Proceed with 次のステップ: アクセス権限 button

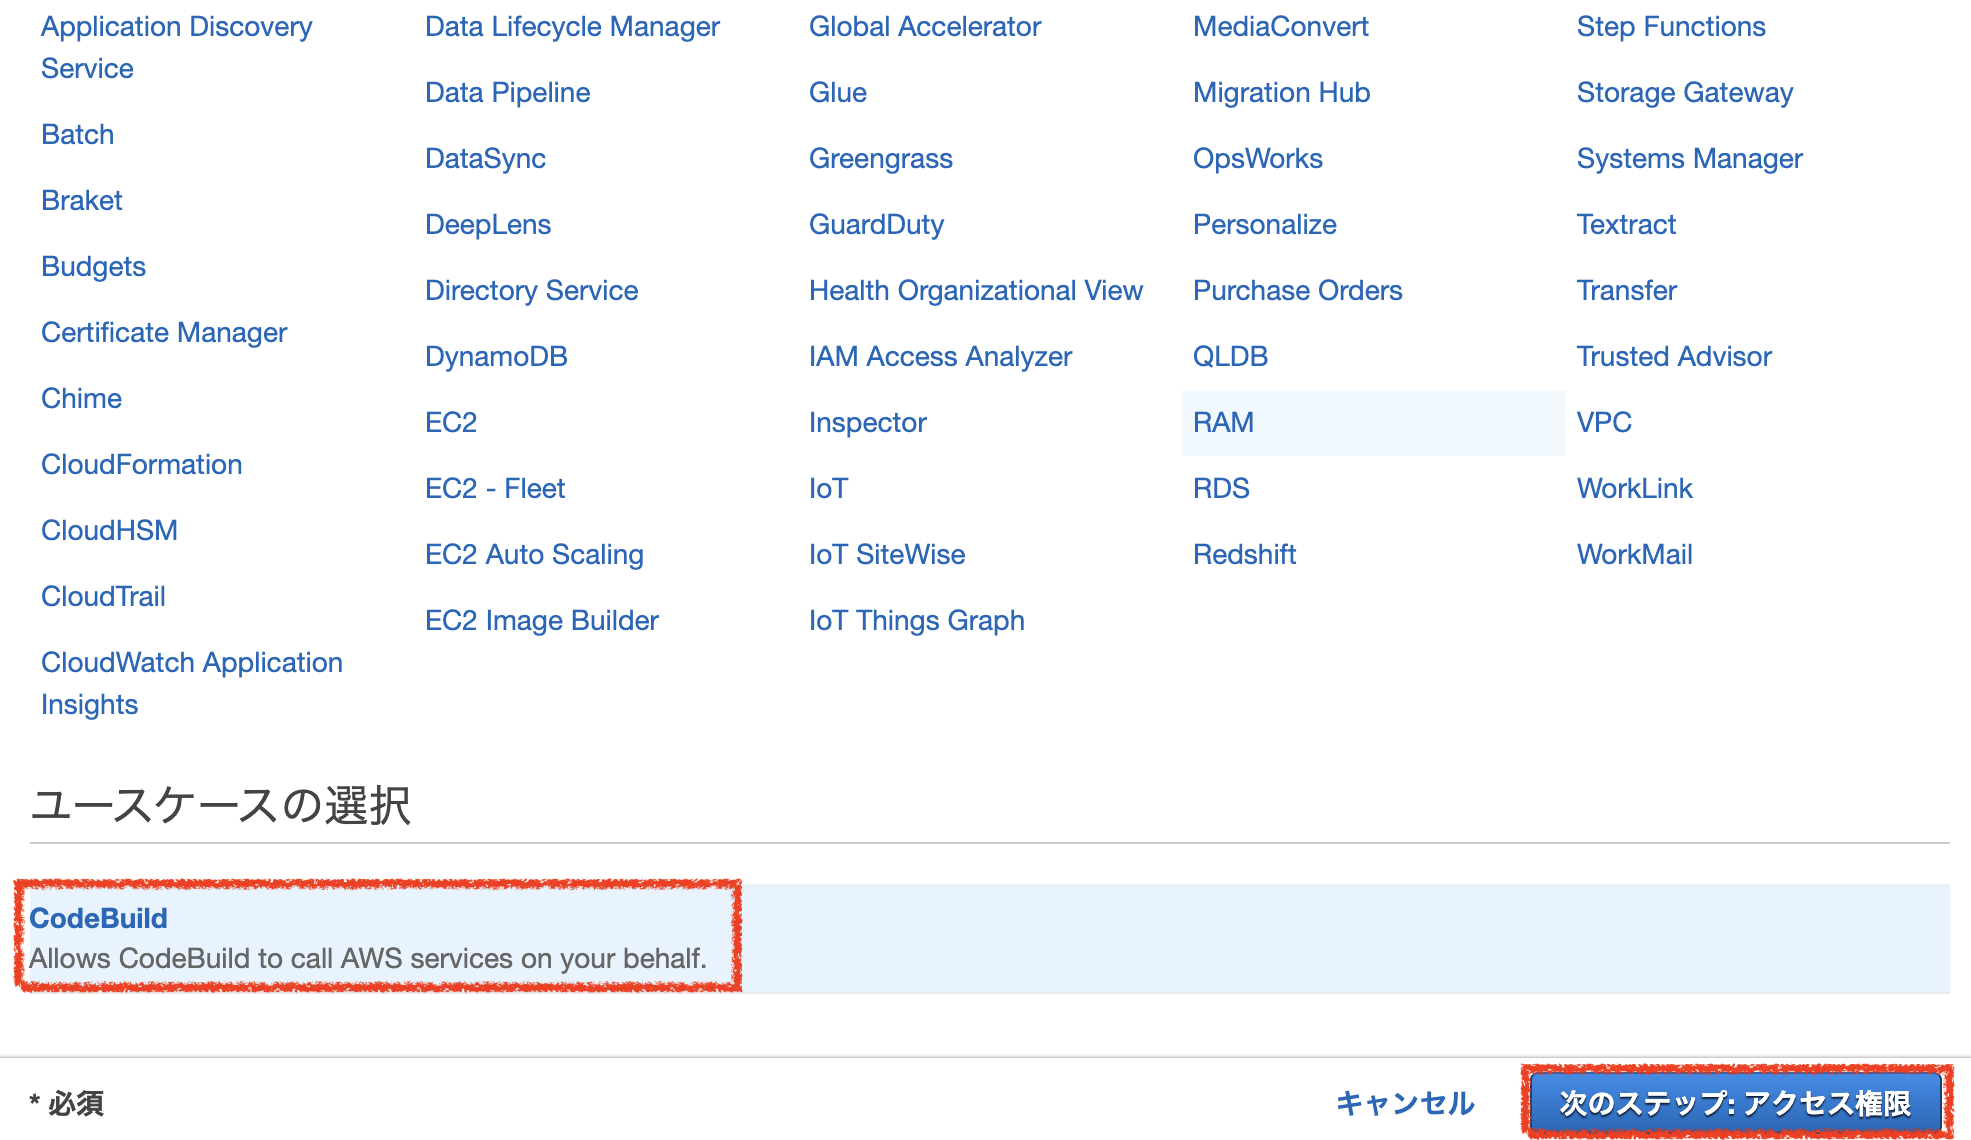(x=1736, y=1103)
